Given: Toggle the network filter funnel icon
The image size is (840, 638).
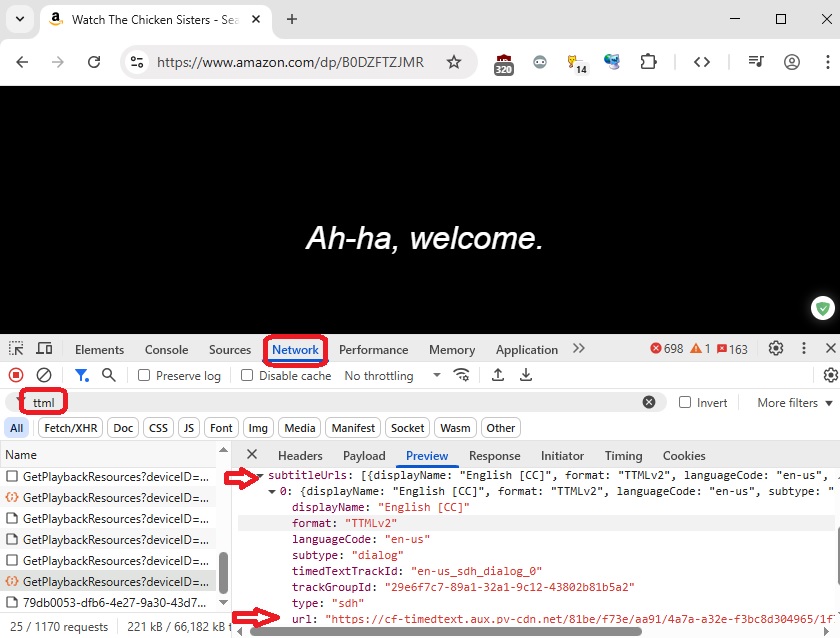Looking at the screenshot, I should (x=81, y=375).
